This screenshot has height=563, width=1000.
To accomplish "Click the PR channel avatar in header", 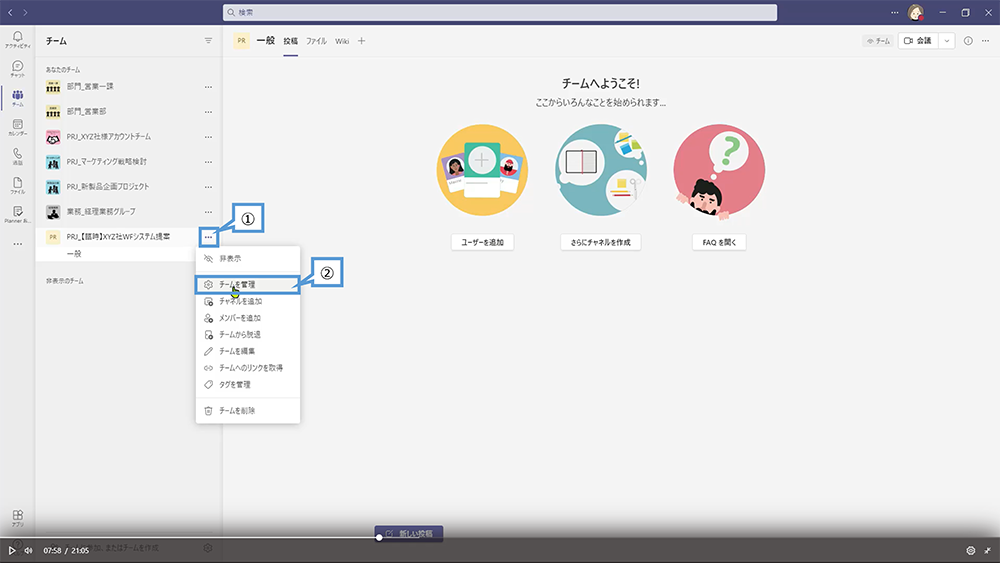I will pos(242,41).
